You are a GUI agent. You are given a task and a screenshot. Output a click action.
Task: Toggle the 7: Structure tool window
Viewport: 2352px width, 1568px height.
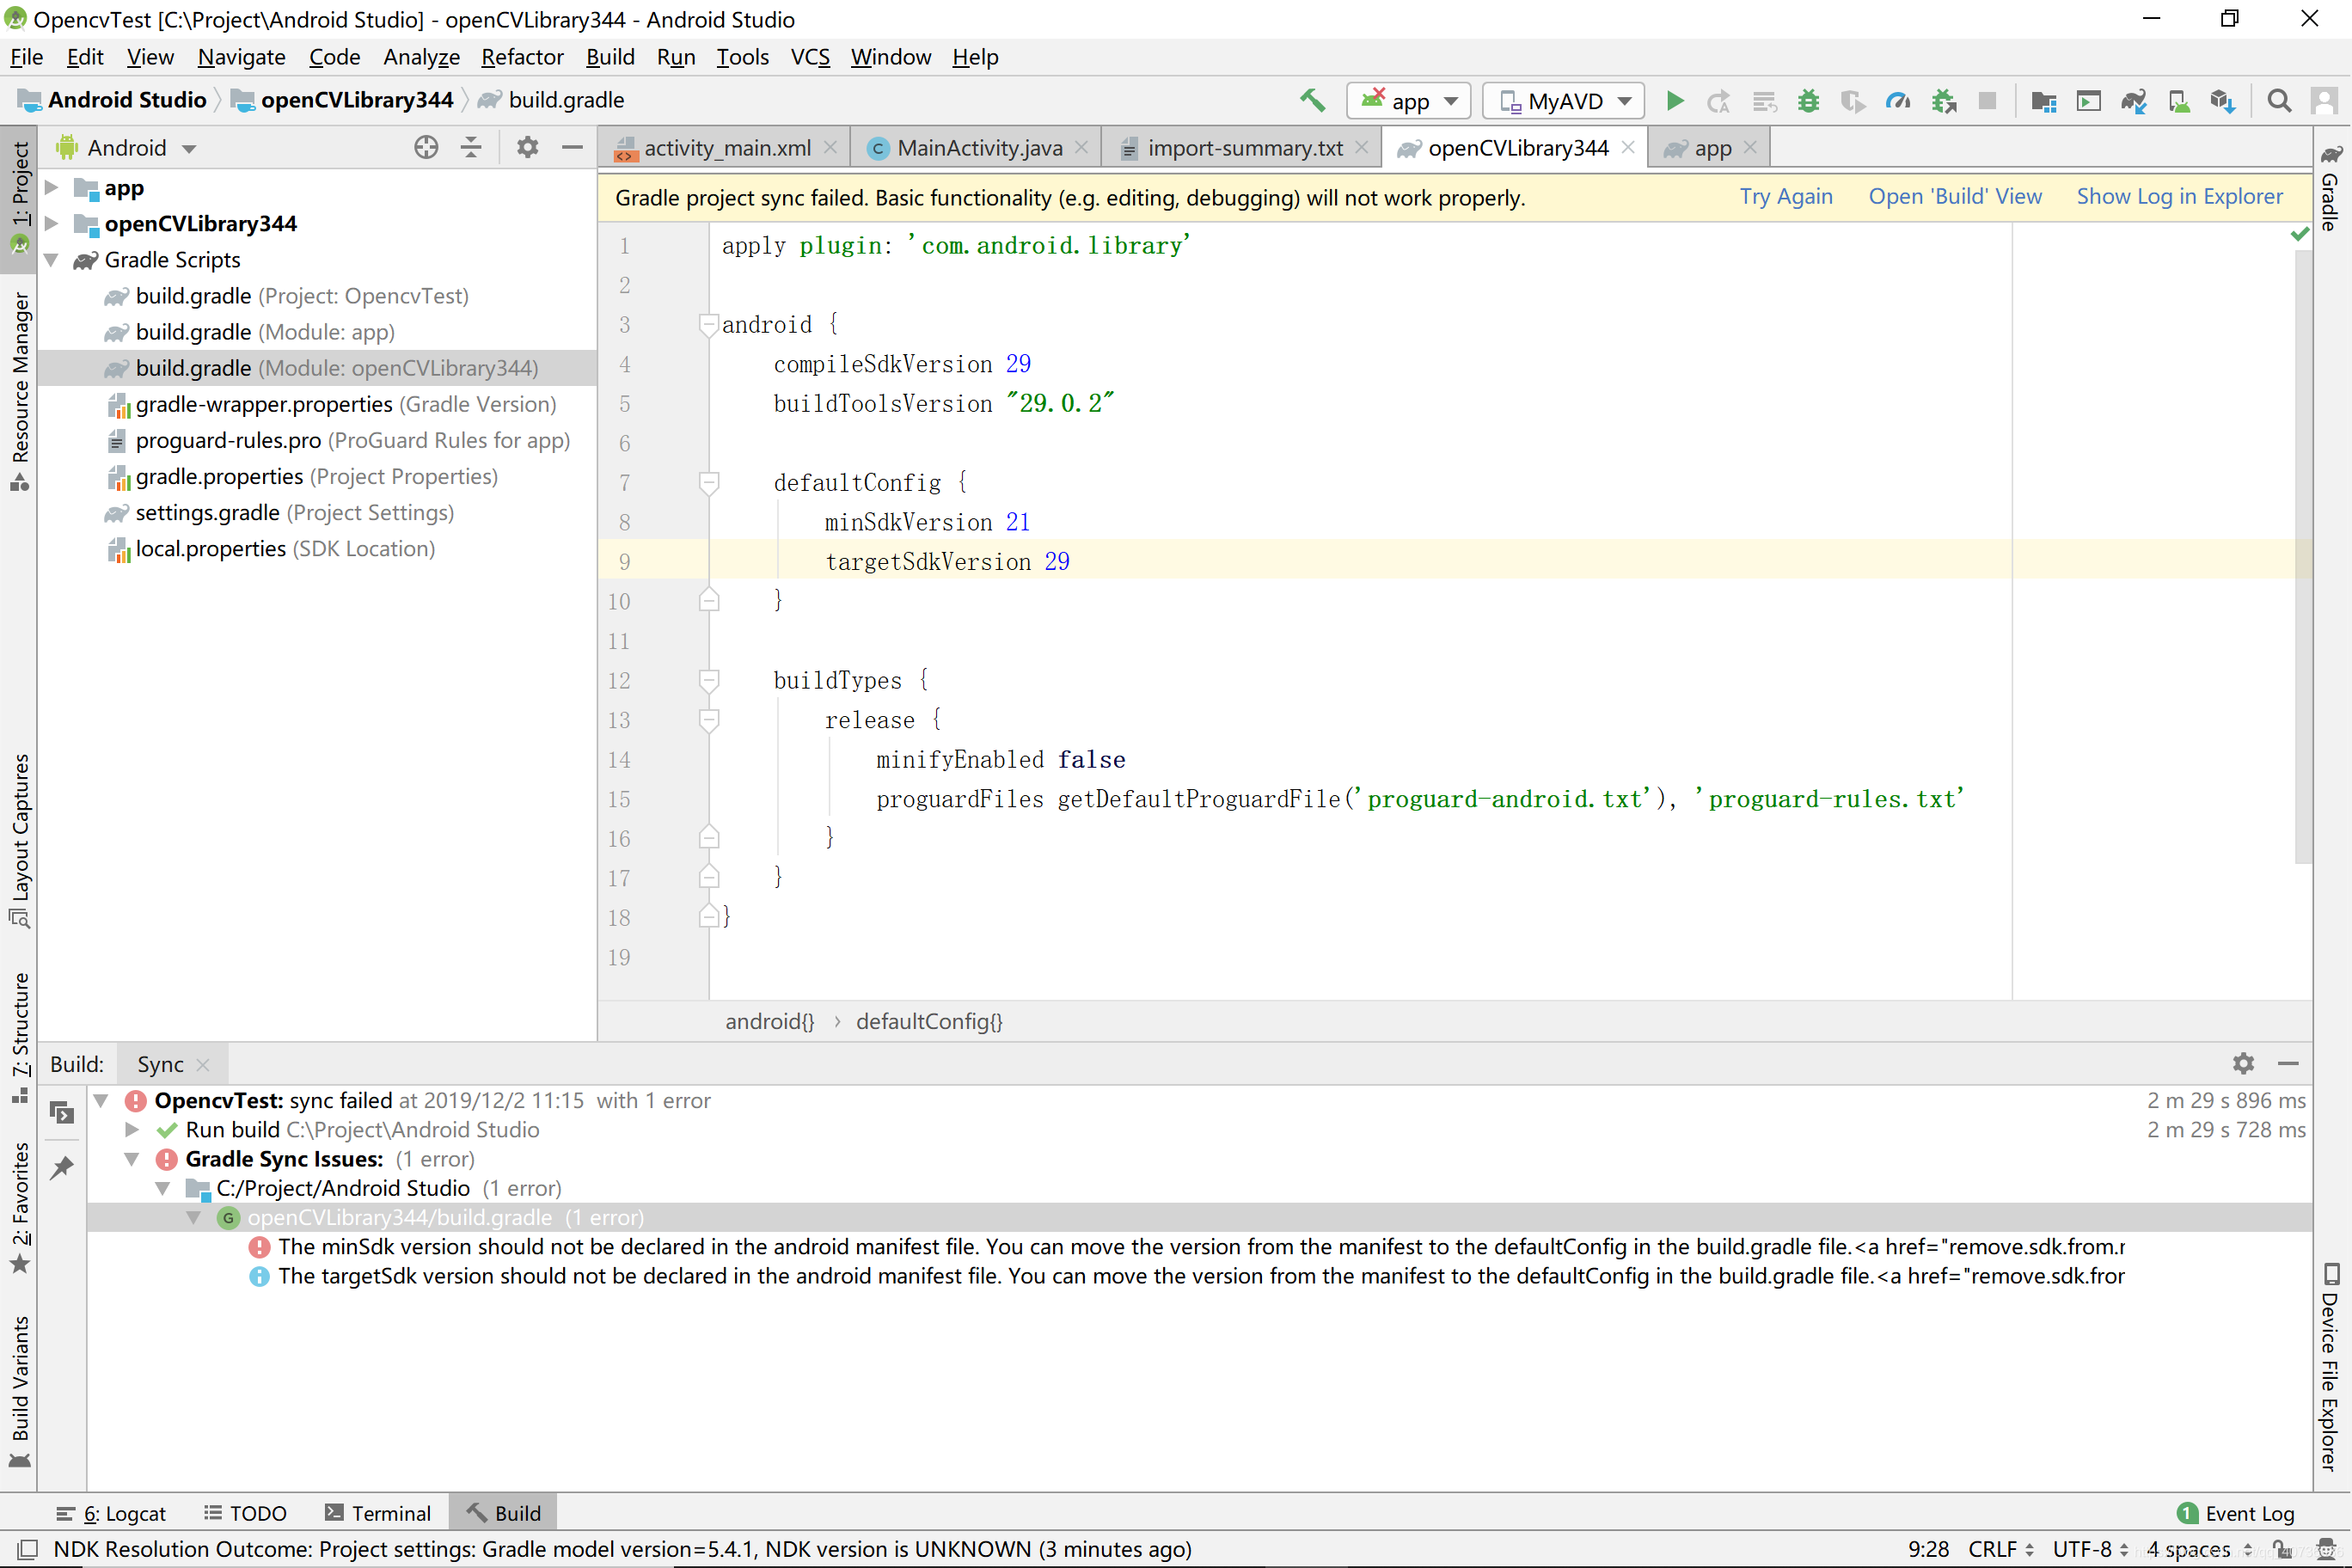click(19, 1036)
